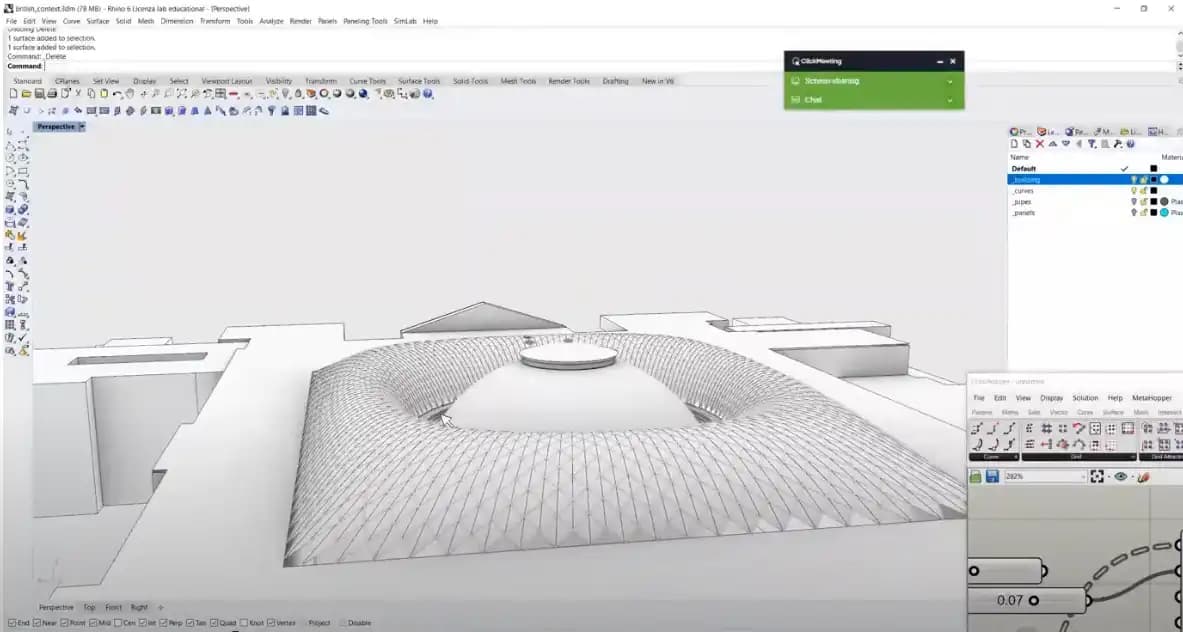Viewport: 1183px width, 632px height.
Task: Expand Screen sharing section in ClickMeeting
Action: (950, 81)
